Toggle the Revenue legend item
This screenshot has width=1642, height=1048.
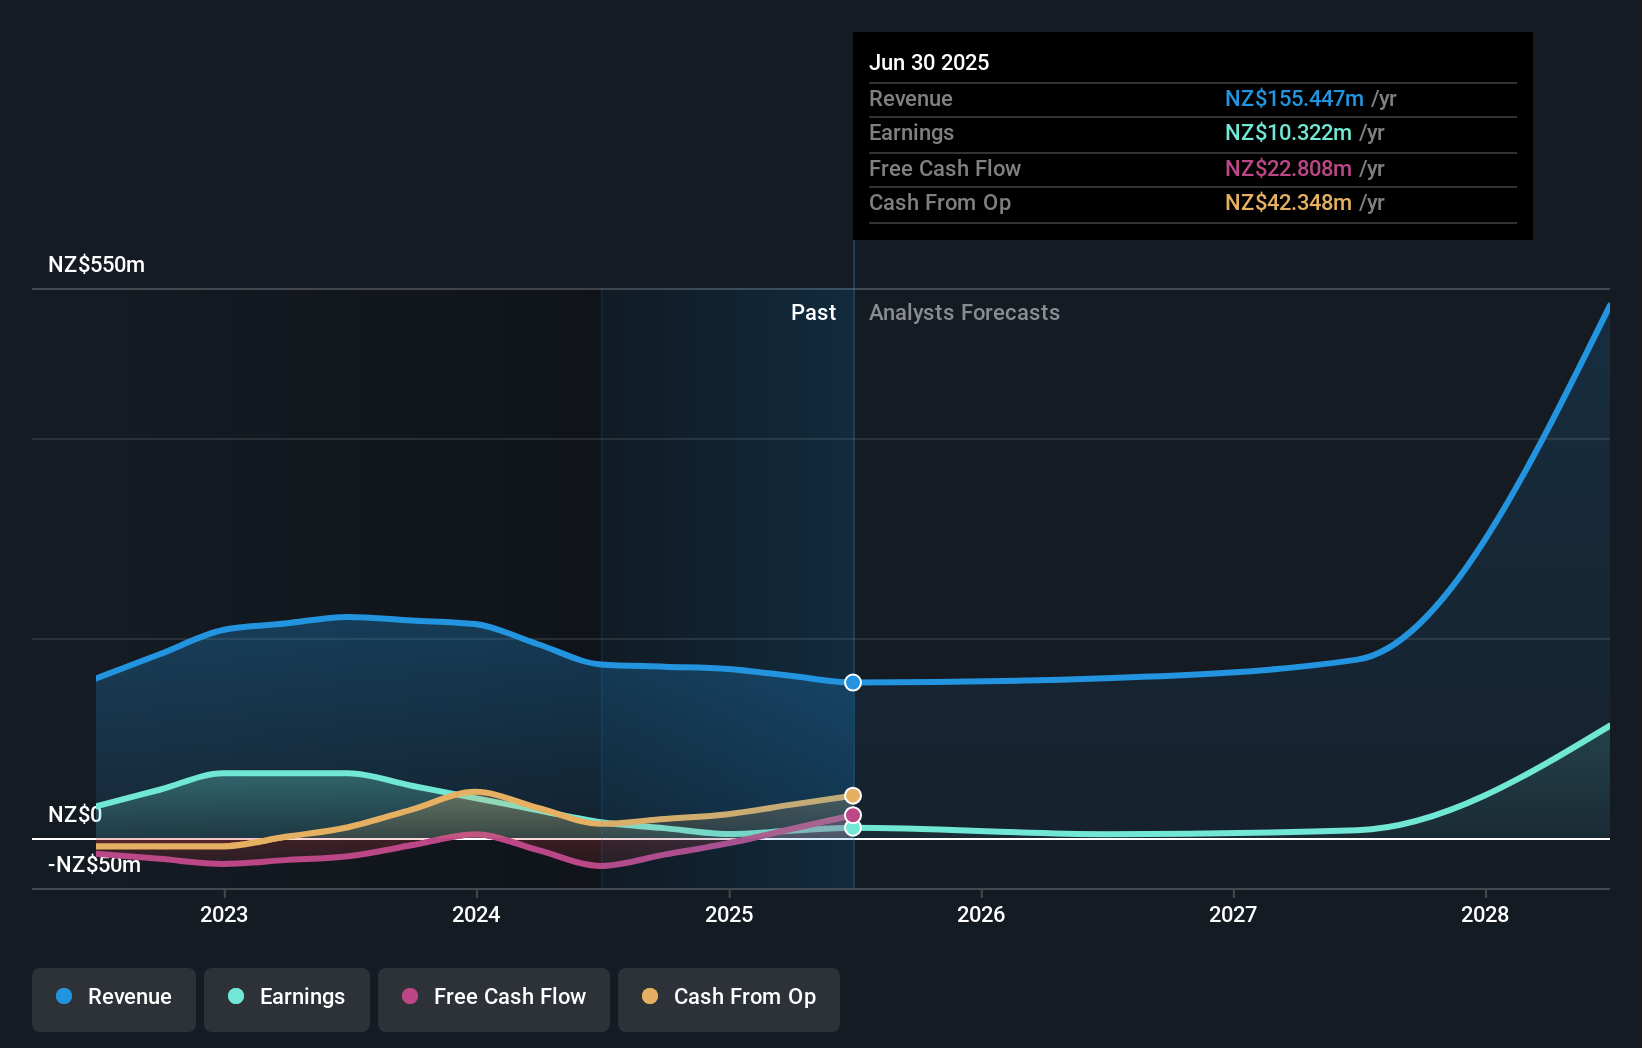[x=113, y=997]
